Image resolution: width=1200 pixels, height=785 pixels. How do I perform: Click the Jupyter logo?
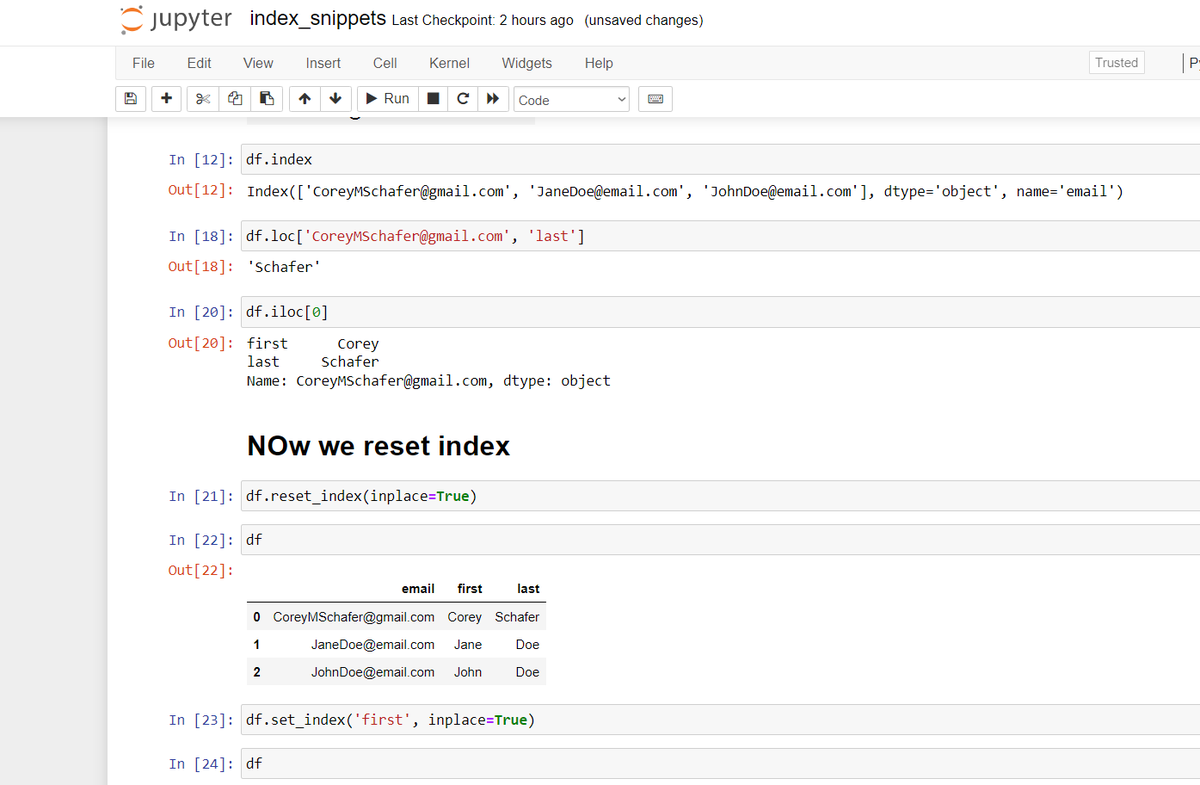coord(176,19)
